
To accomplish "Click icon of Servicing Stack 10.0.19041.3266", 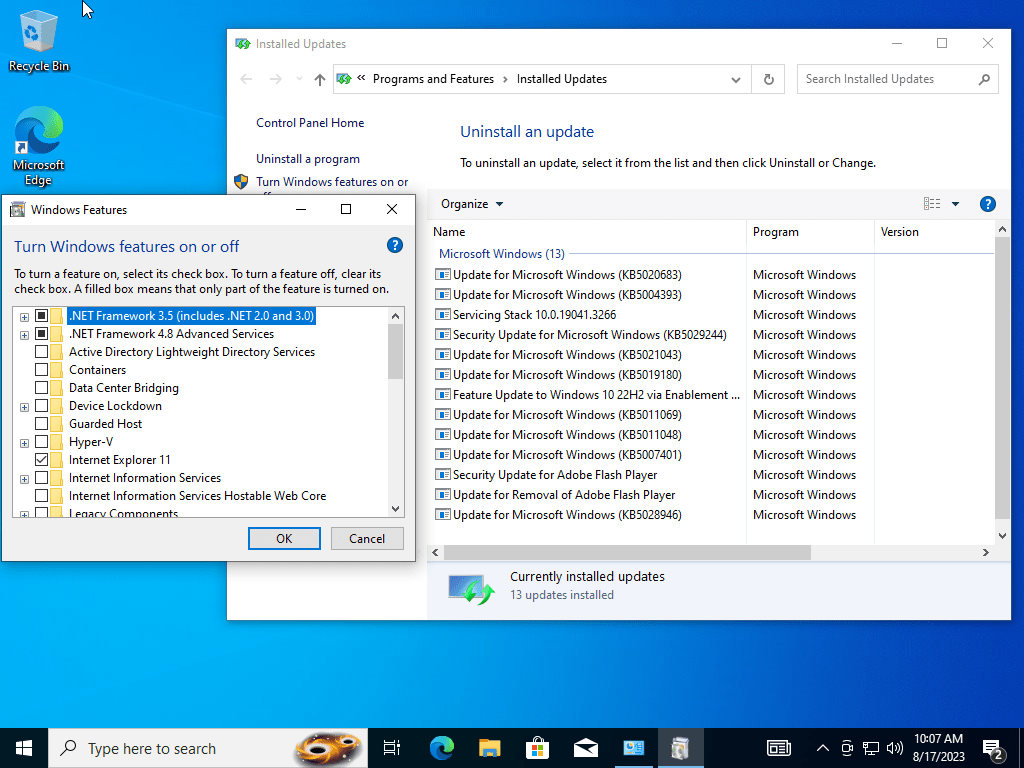I will coord(443,315).
